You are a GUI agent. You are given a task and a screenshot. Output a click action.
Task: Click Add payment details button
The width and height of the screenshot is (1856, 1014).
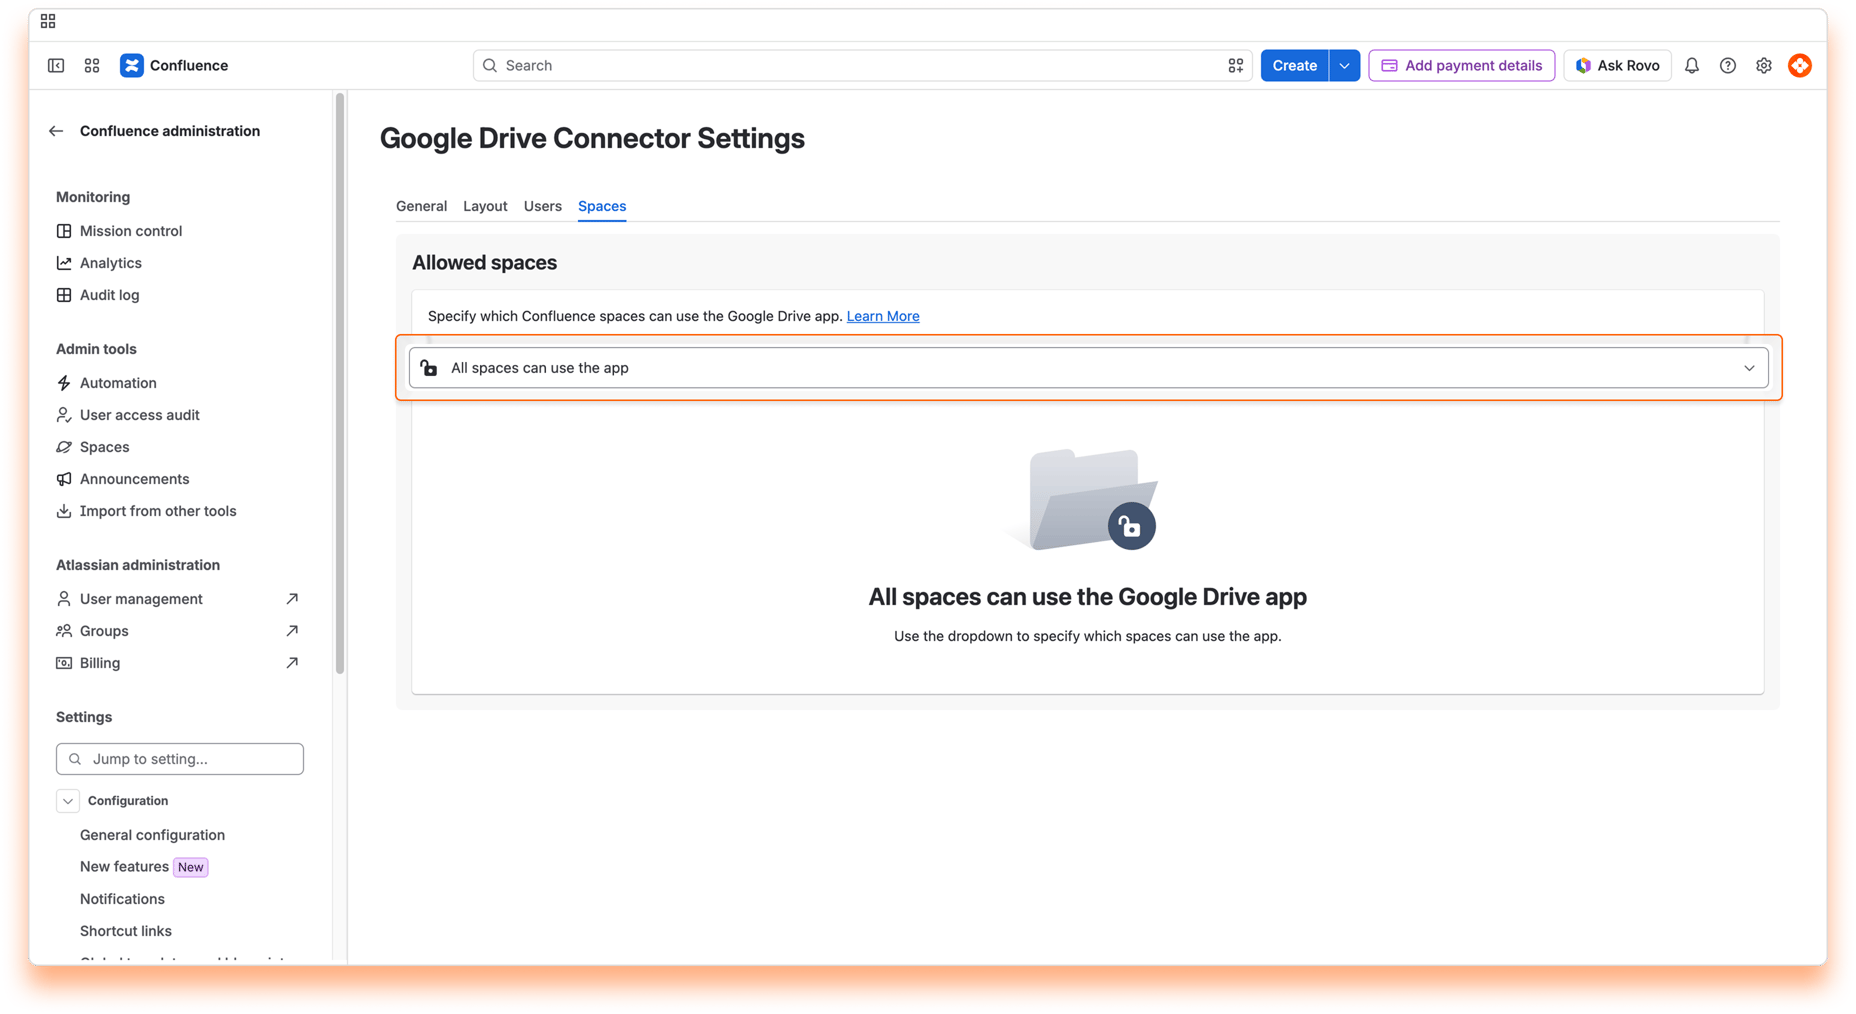point(1461,65)
